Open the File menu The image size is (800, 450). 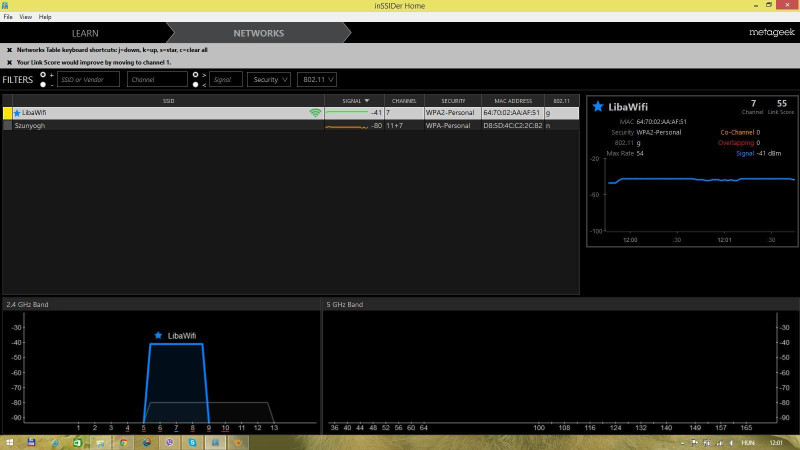[8, 17]
